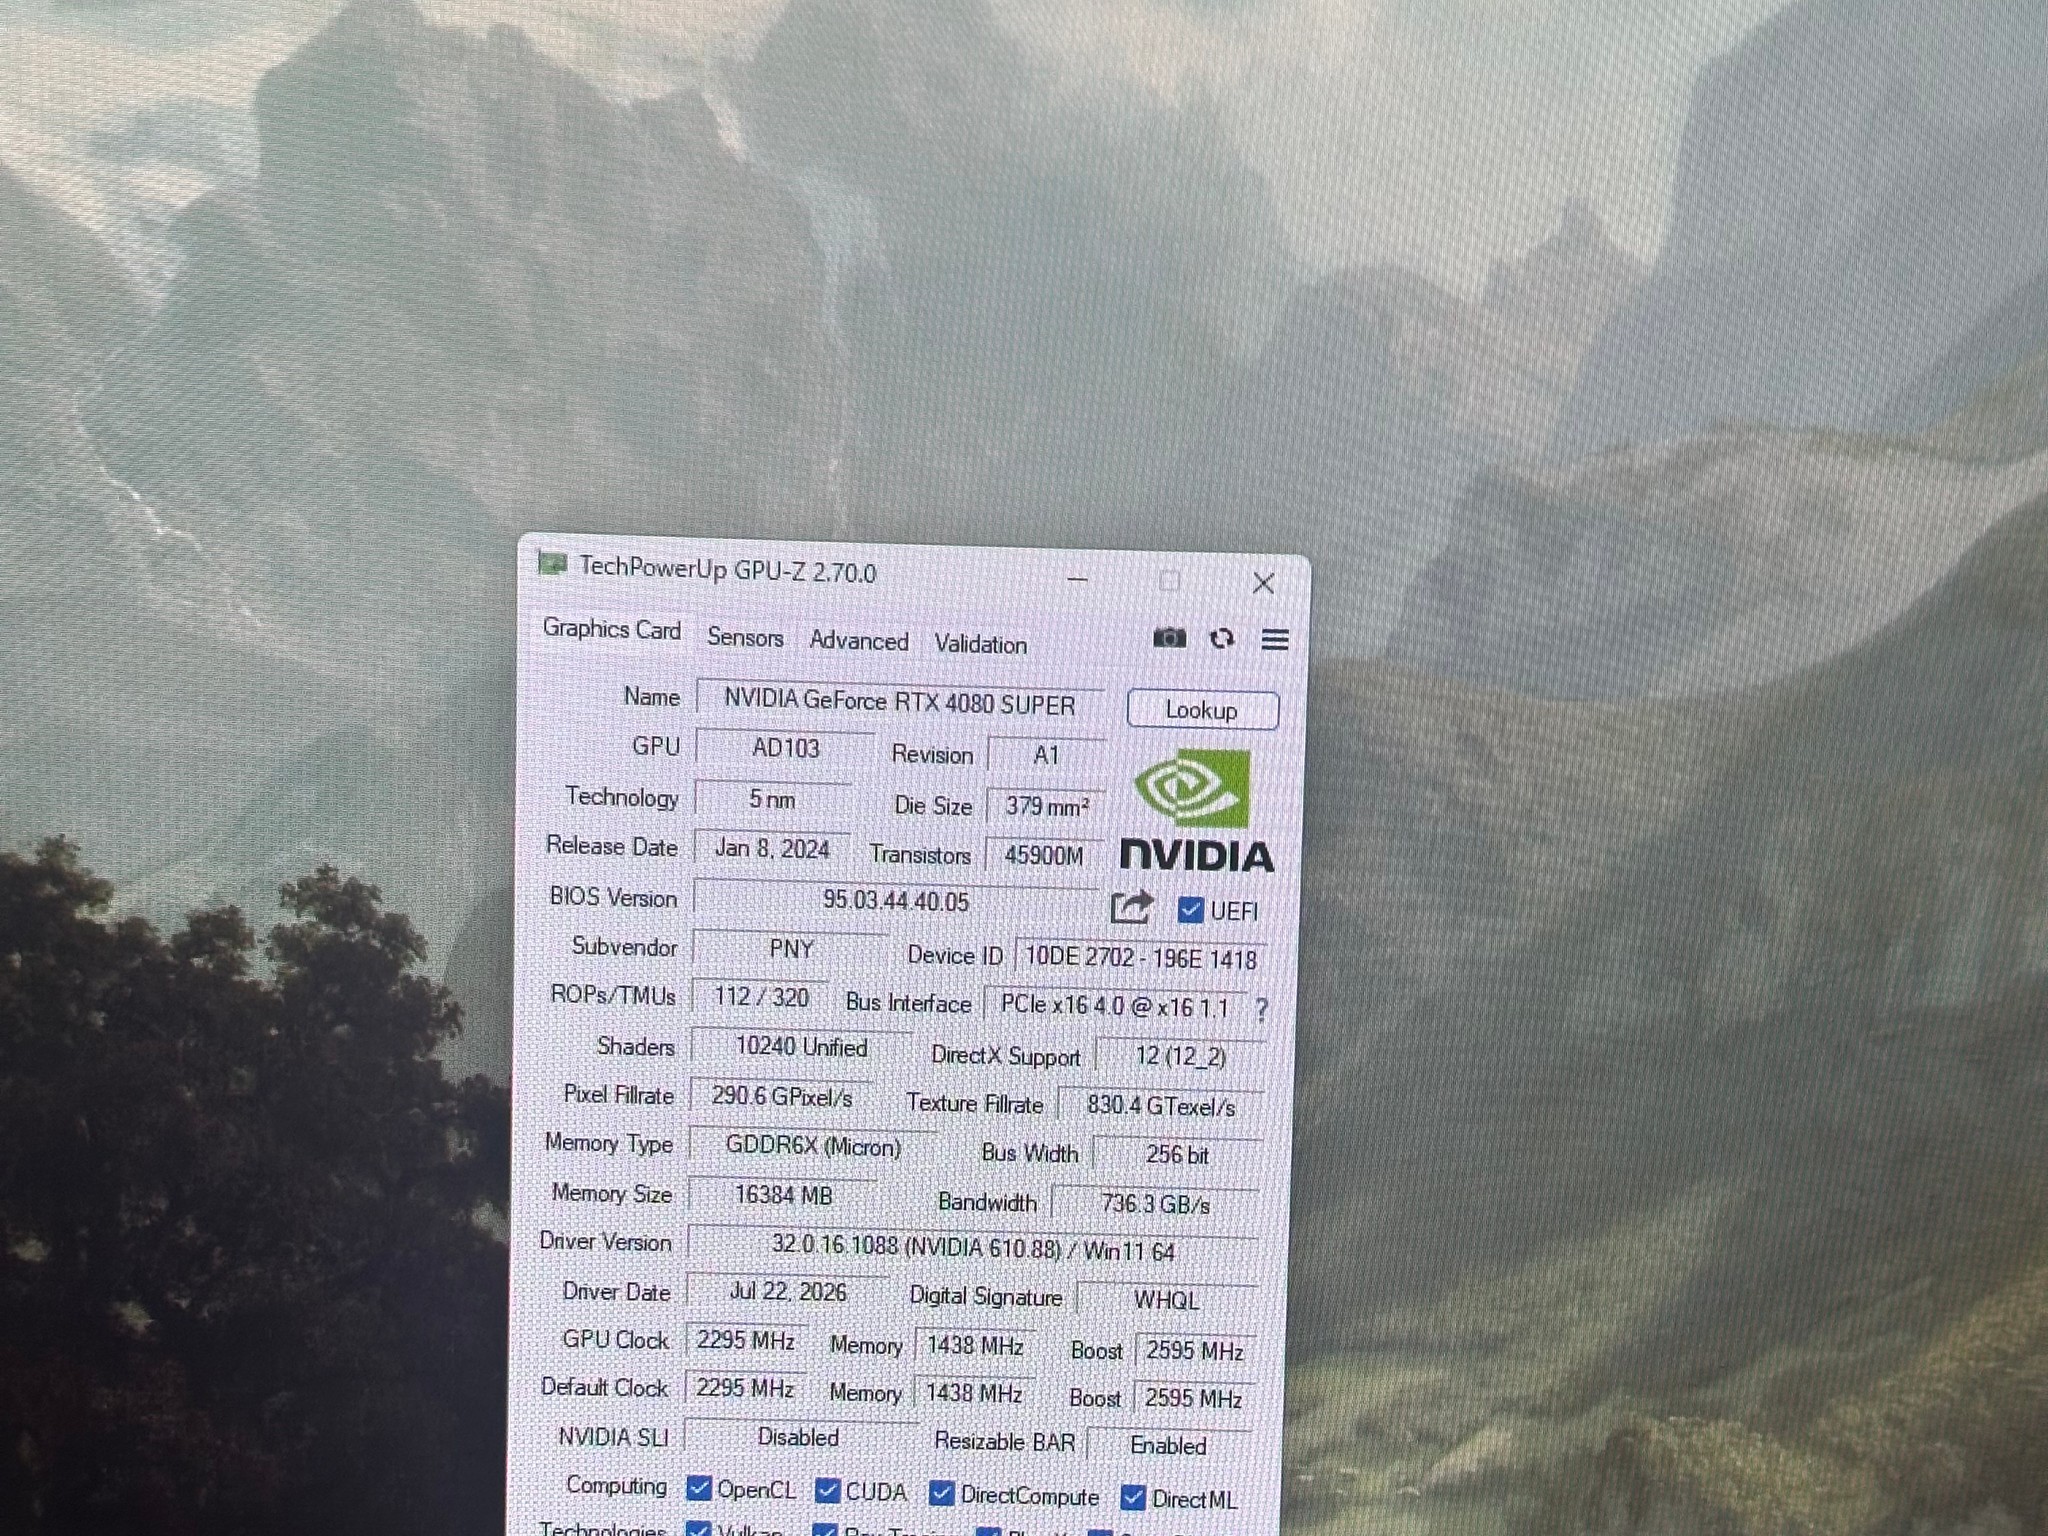
Task: Switch to the Graphics Card tab
Action: coord(611,629)
